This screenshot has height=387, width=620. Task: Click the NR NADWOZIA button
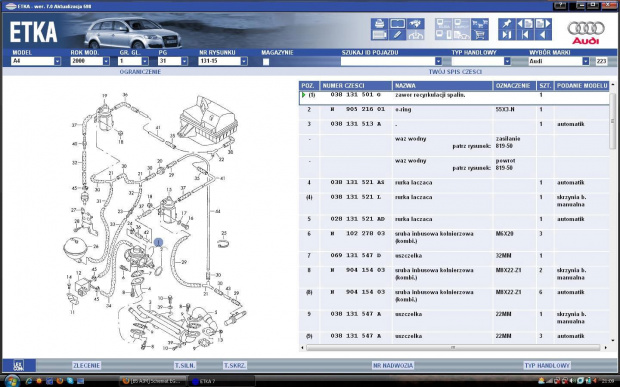[393, 365]
